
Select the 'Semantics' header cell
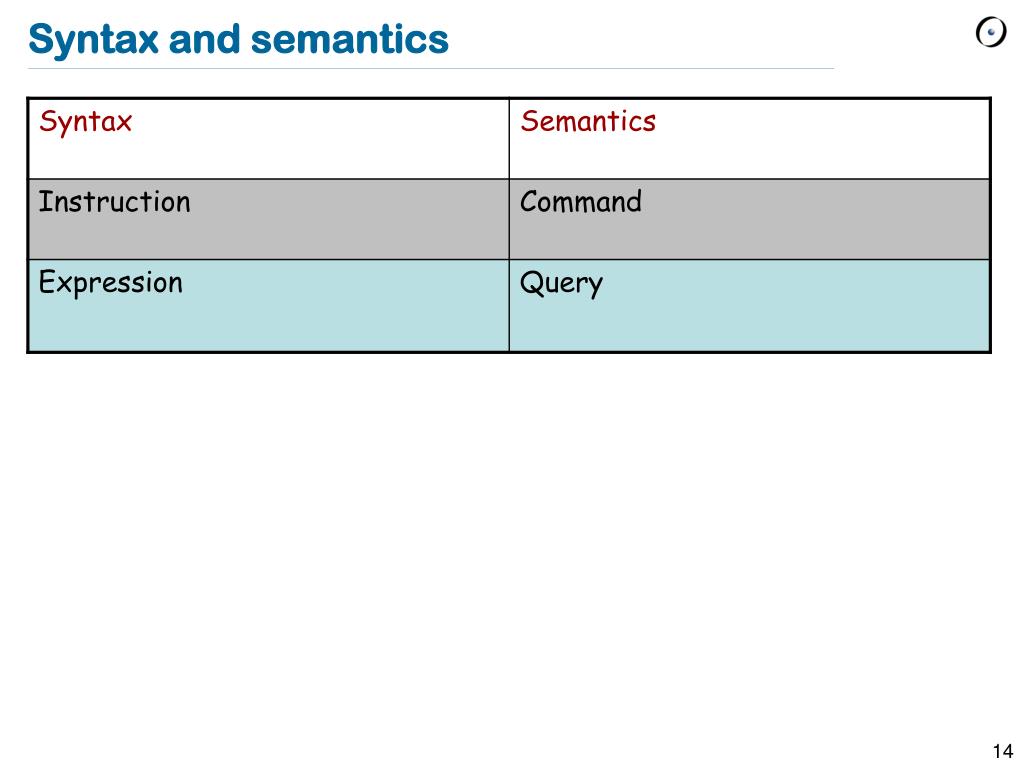click(x=749, y=138)
